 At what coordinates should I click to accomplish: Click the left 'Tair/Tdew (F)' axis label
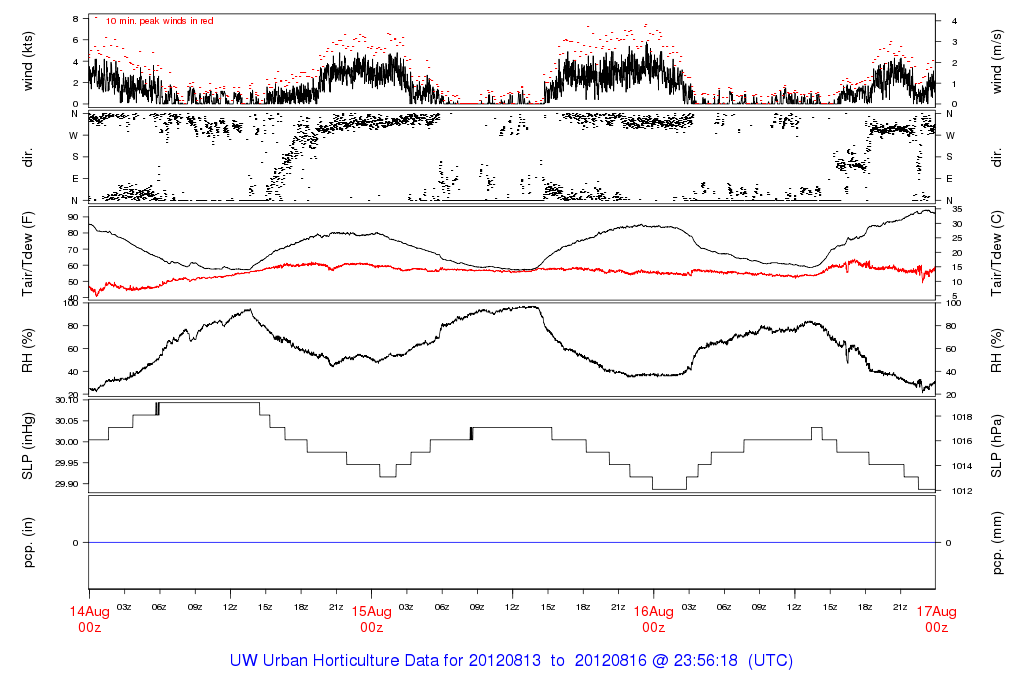tap(27, 253)
